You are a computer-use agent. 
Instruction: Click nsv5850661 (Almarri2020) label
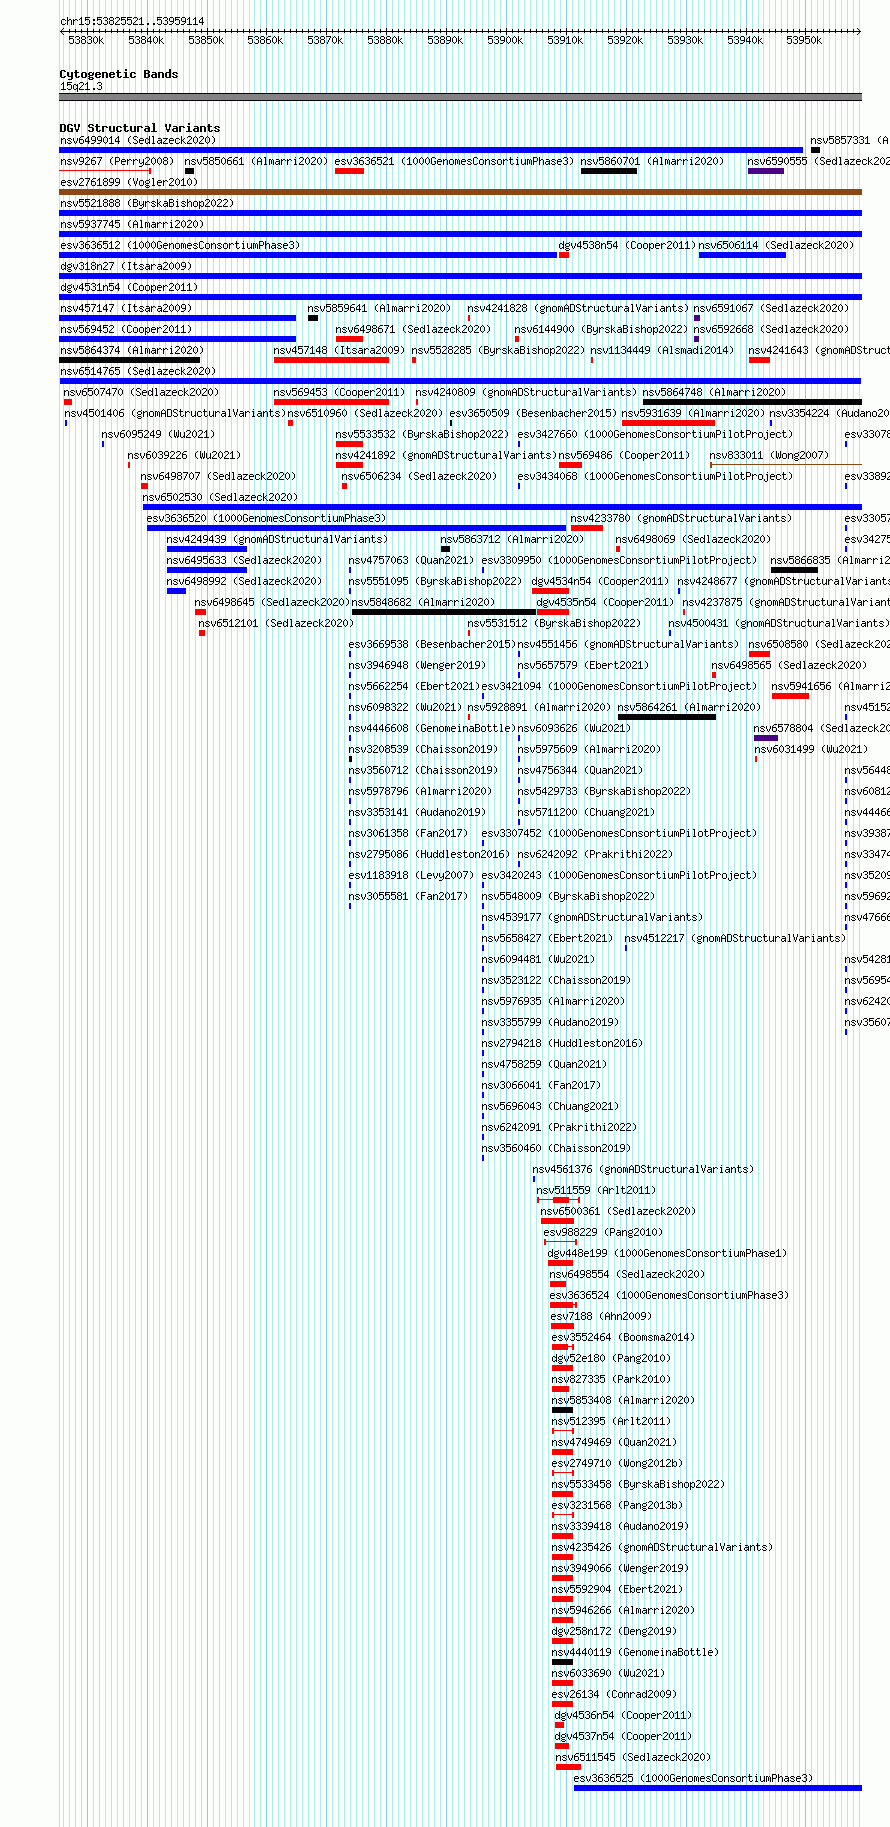click(x=256, y=161)
